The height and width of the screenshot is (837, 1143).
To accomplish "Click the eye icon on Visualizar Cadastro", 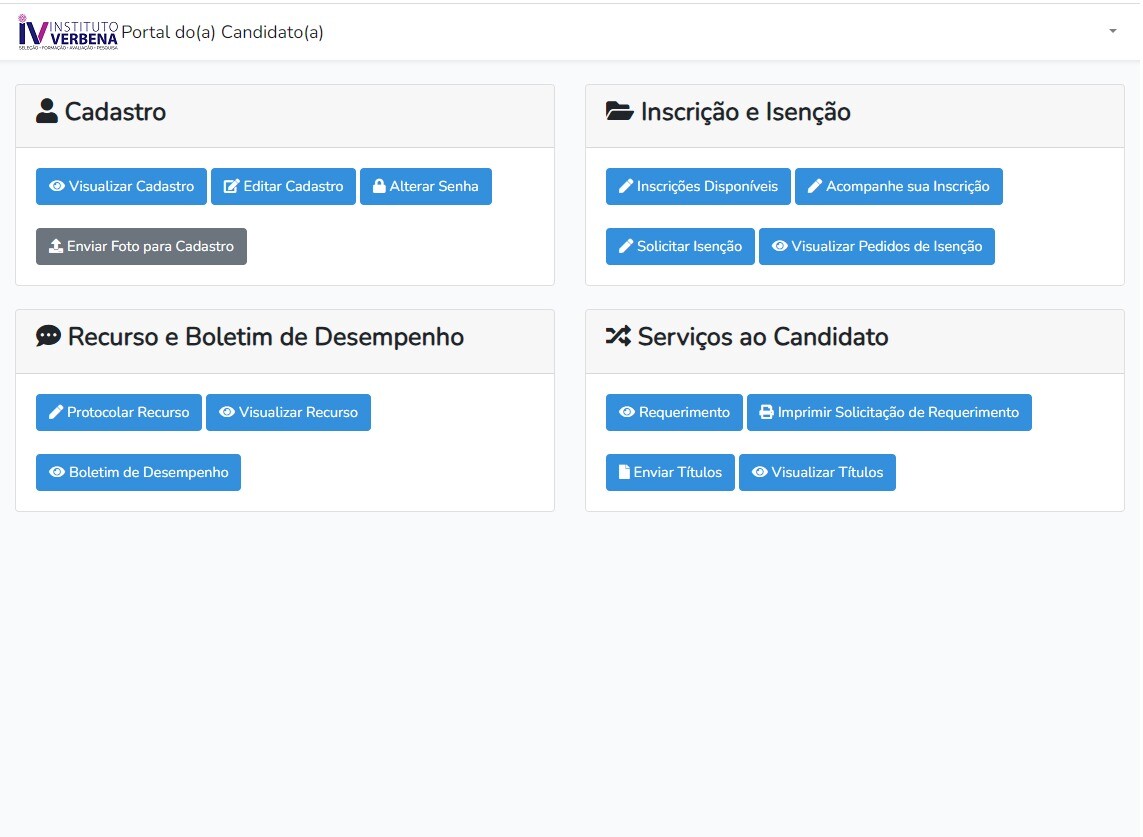I will click(57, 186).
